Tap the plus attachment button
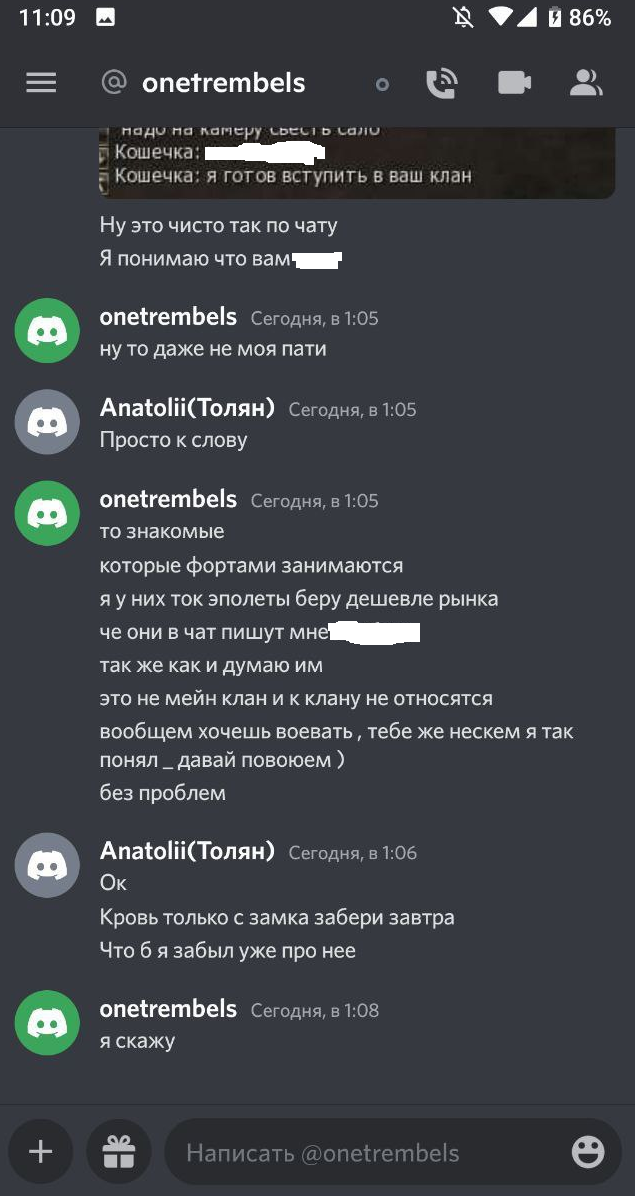The width and height of the screenshot is (636, 1196). [x=40, y=1152]
